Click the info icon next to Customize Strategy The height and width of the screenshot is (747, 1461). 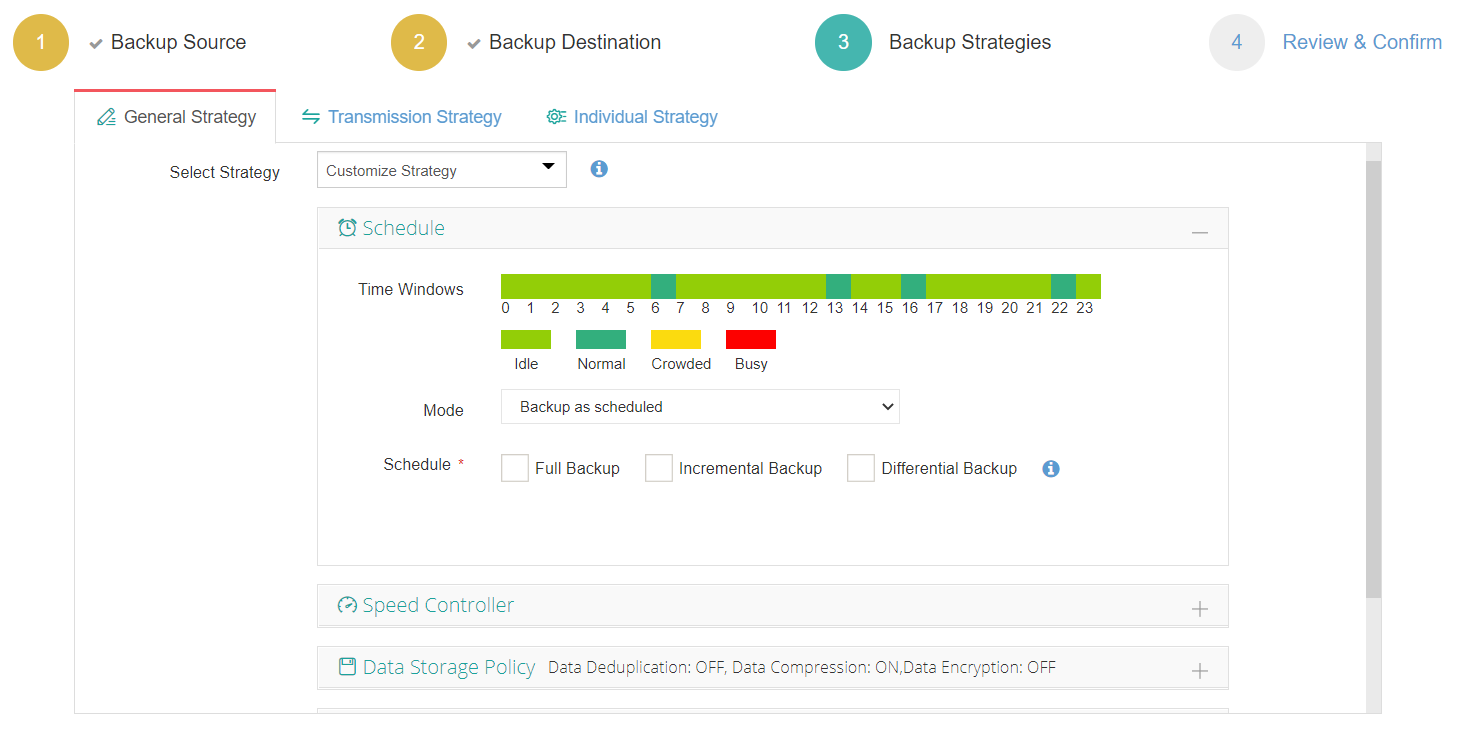(x=598, y=169)
